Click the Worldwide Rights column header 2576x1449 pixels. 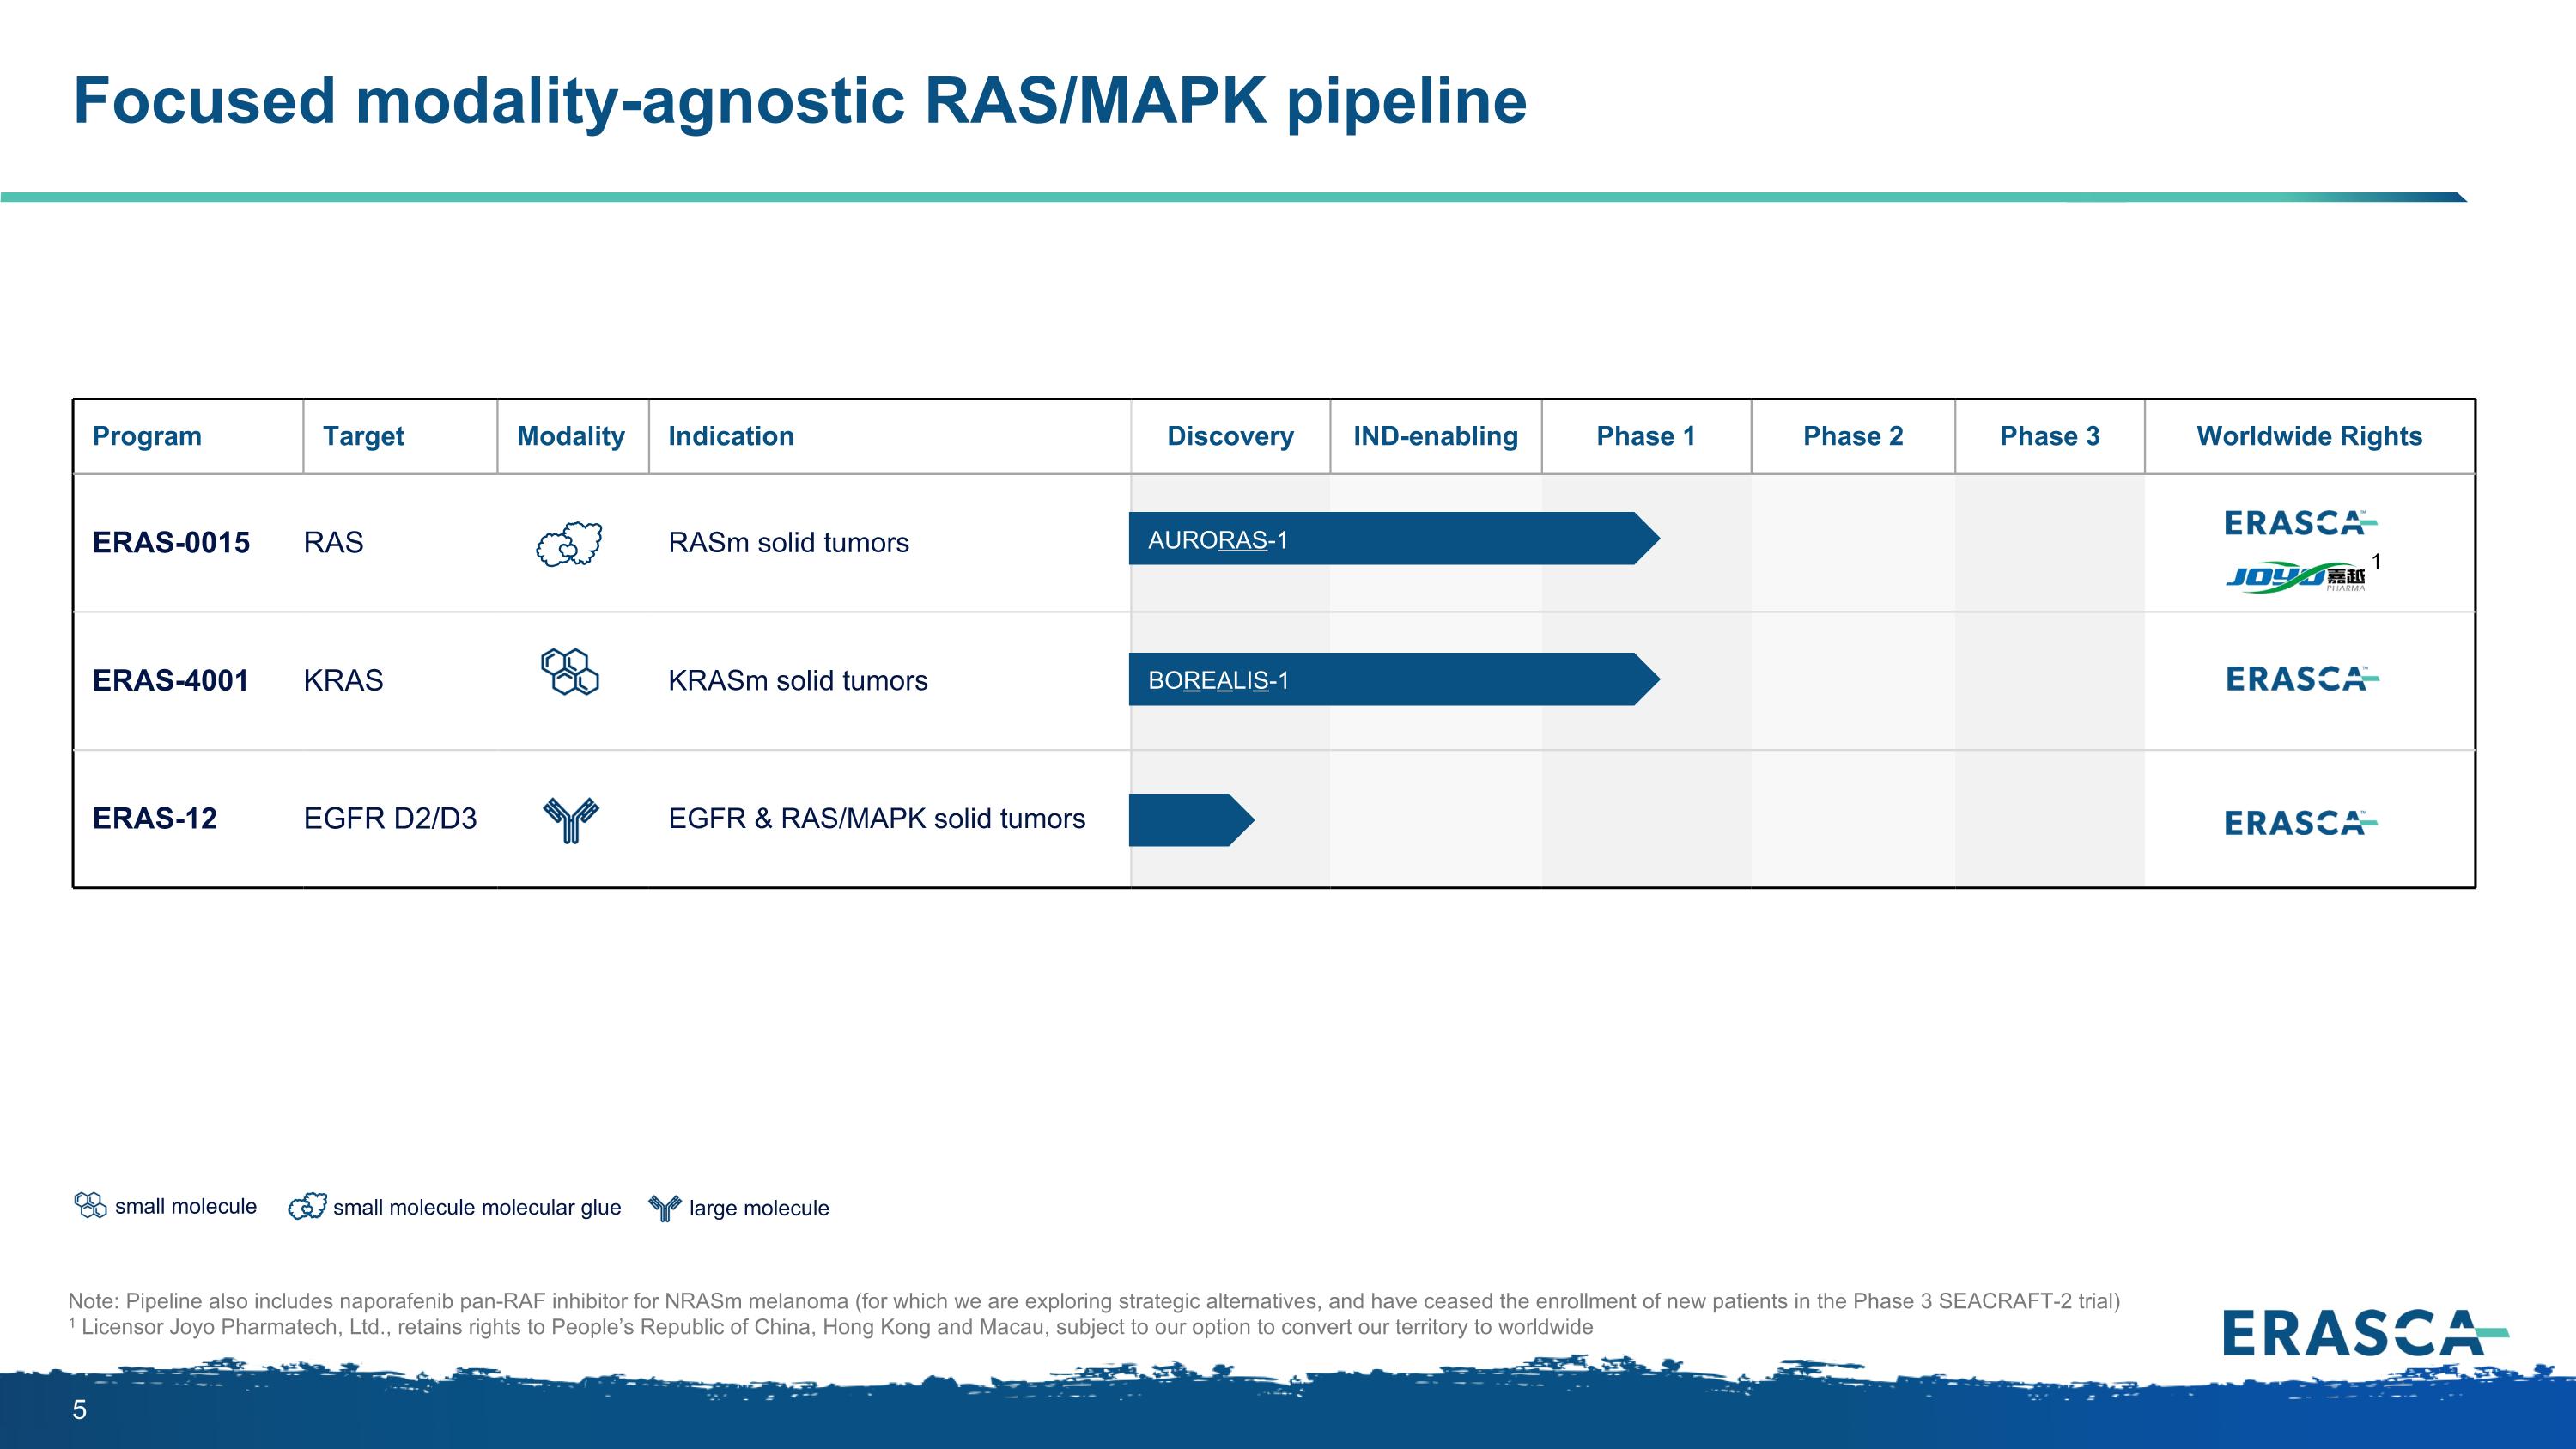click(x=2309, y=436)
